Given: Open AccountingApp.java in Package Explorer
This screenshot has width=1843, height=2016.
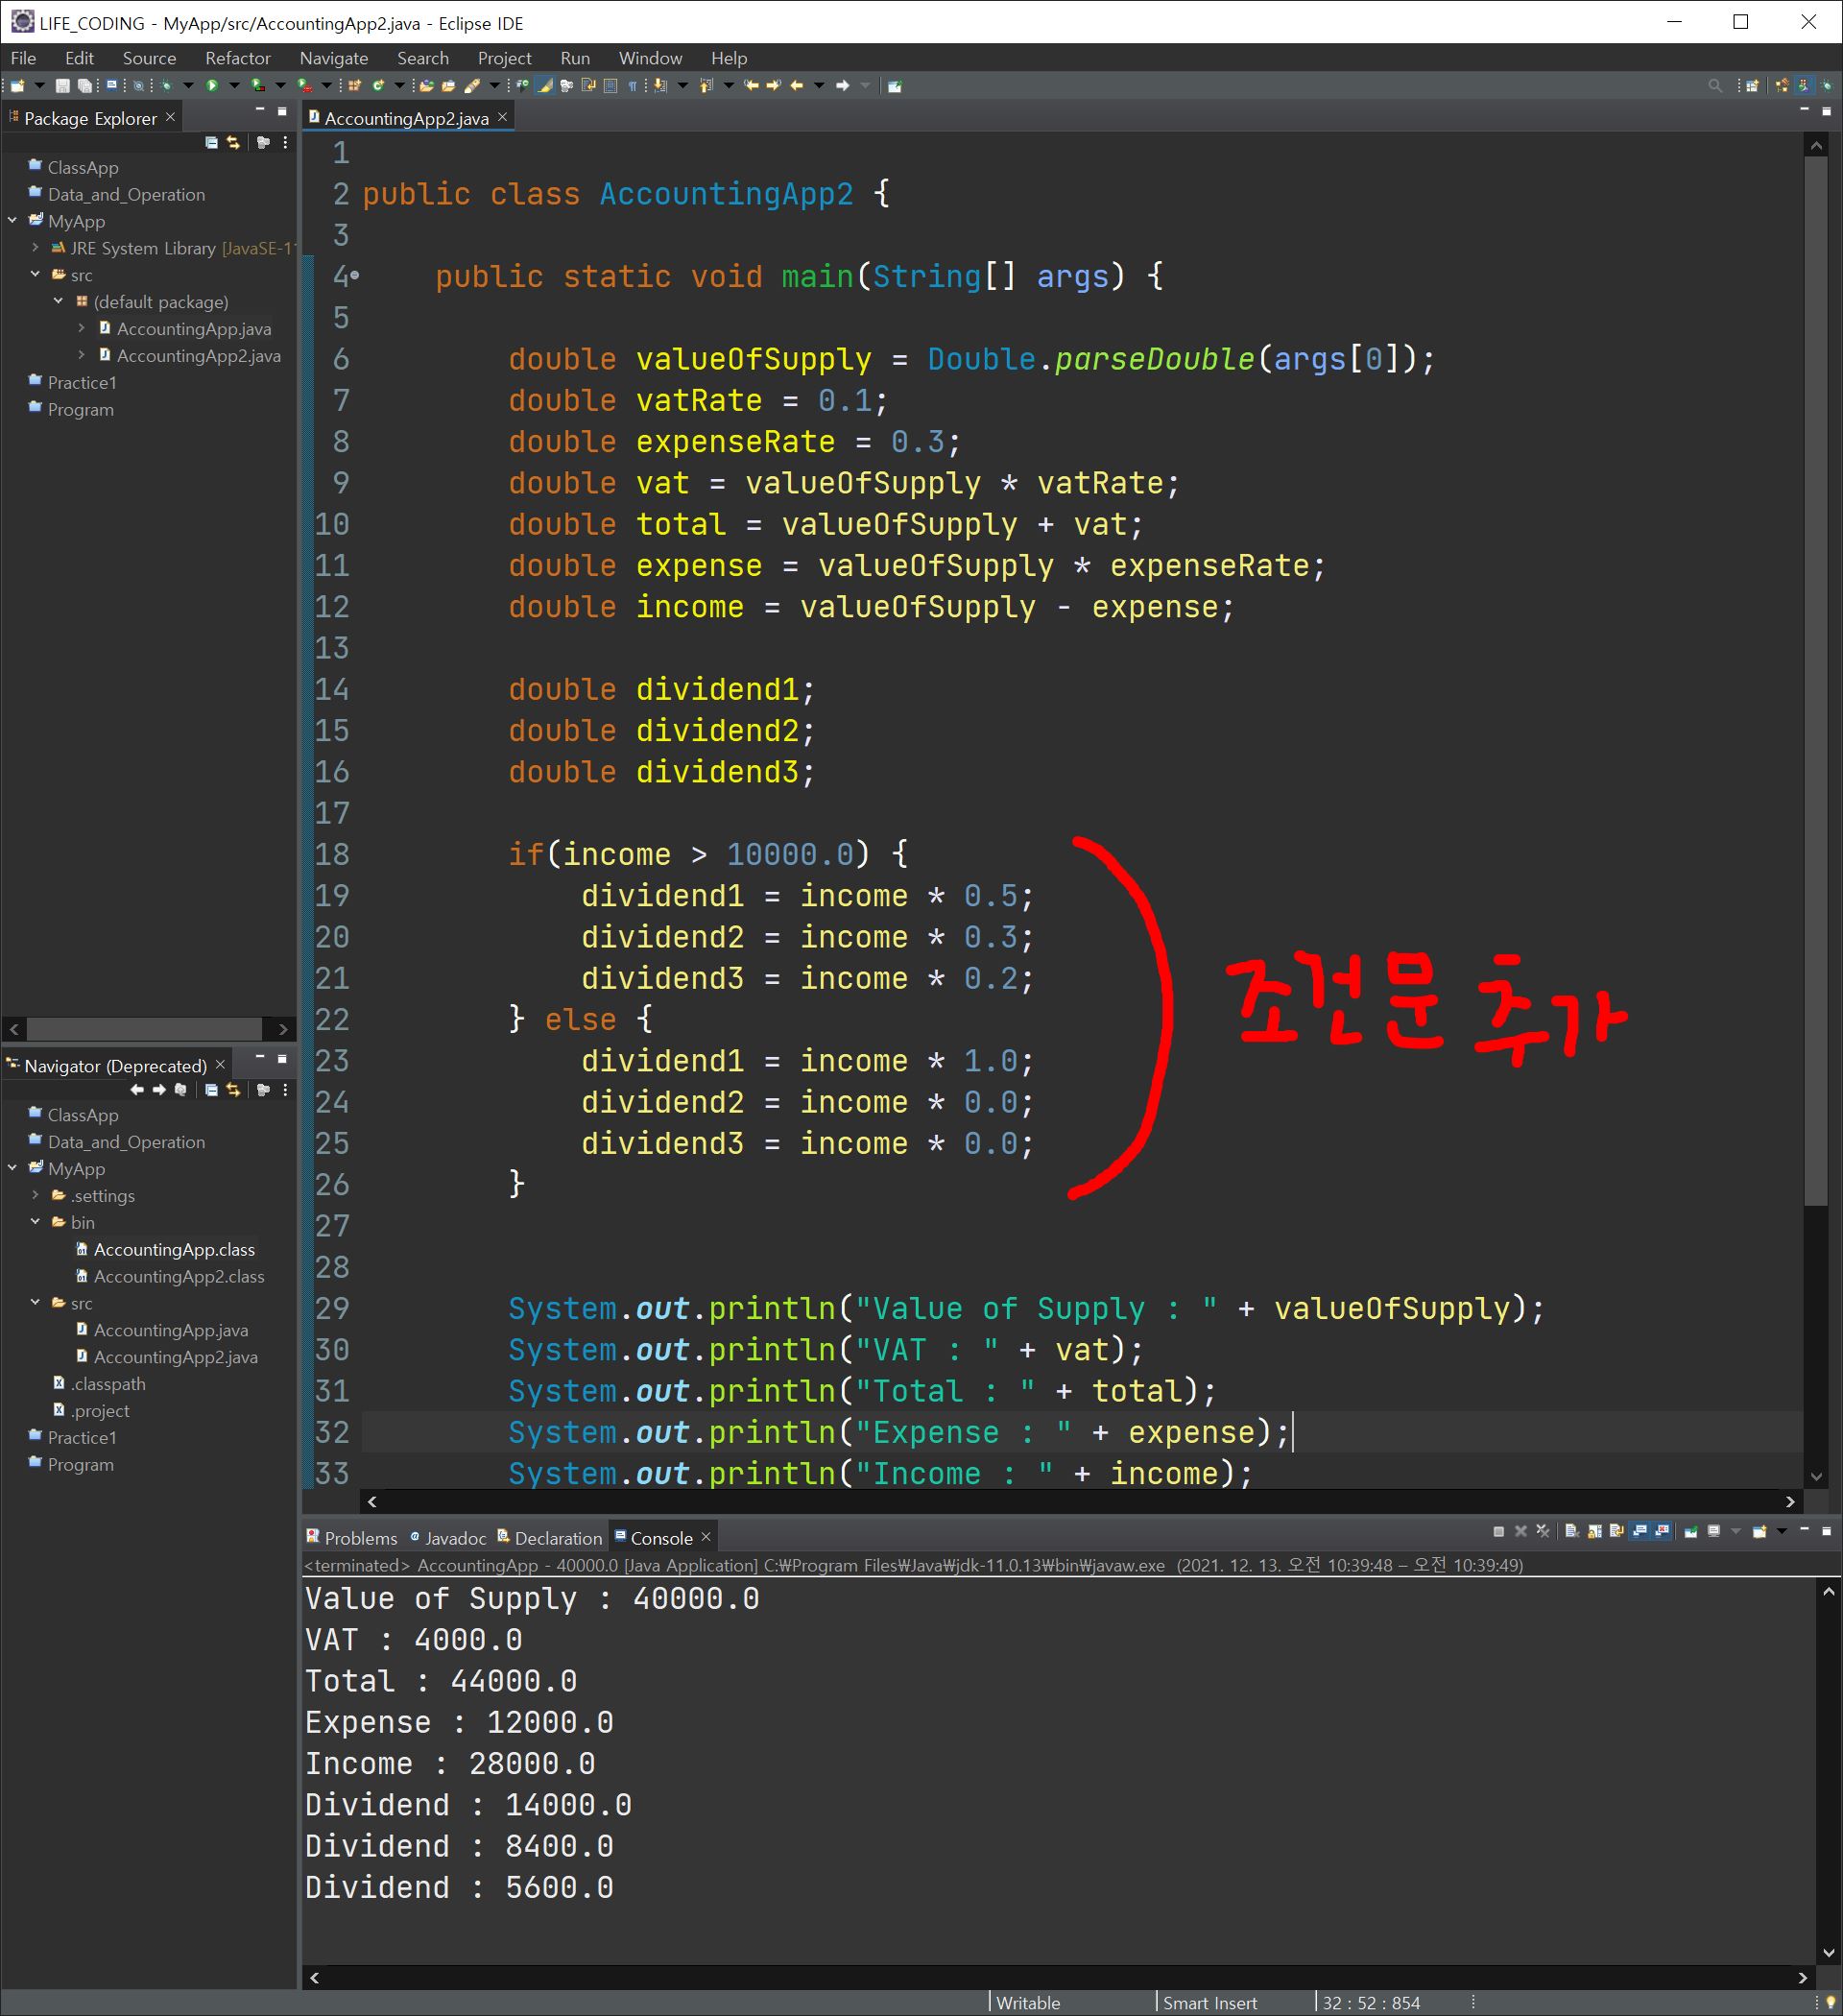Looking at the screenshot, I should click(x=193, y=329).
